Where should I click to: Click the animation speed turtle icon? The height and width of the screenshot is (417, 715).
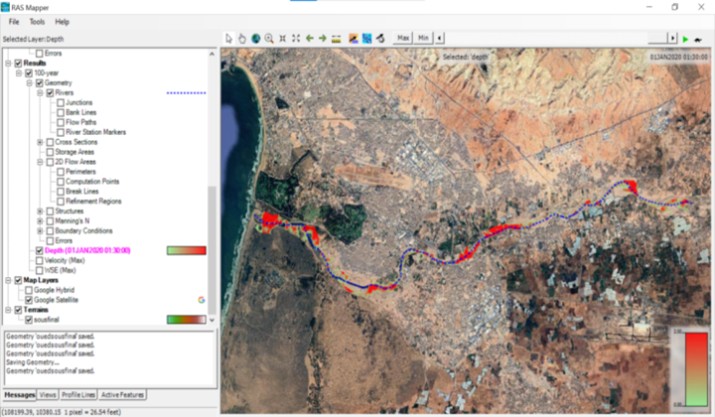[x=698, y=40]
